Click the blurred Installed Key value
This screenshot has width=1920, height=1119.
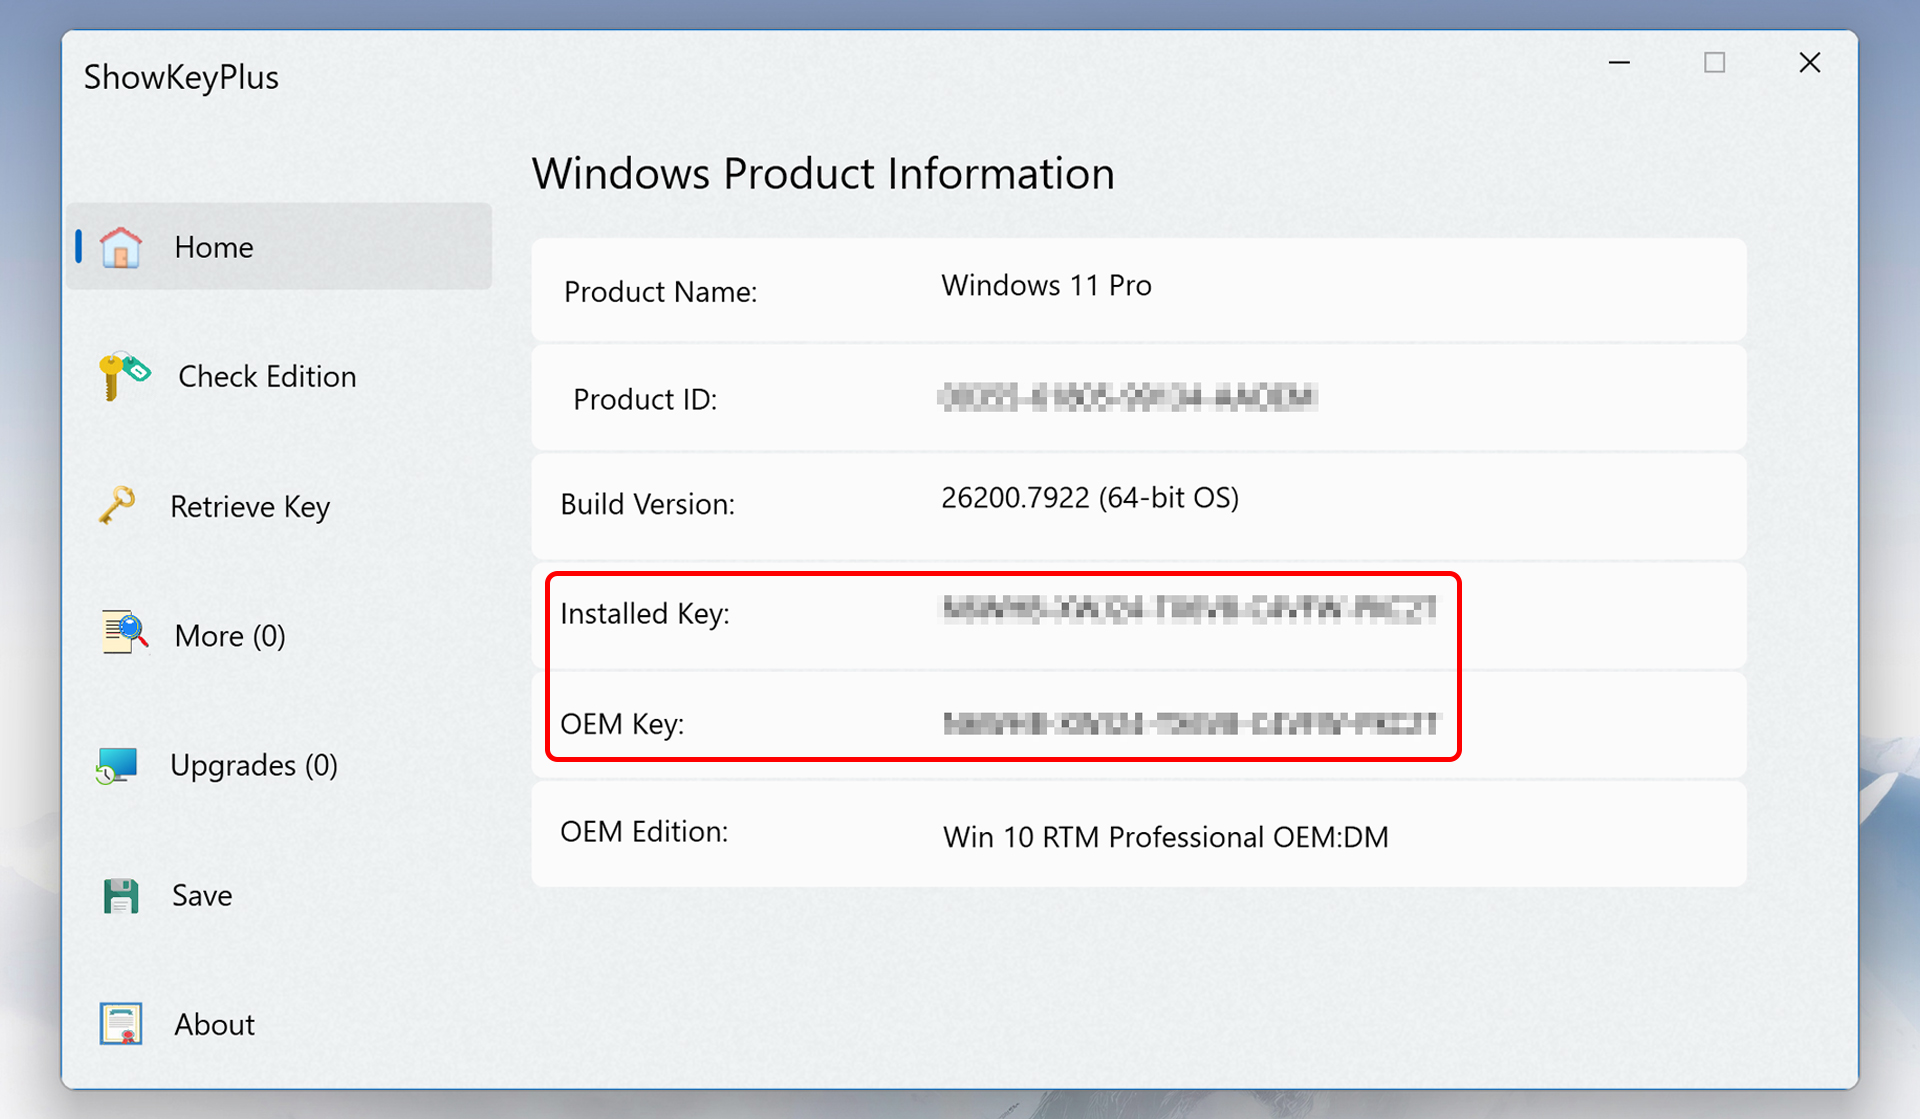tap(1189, 609)
